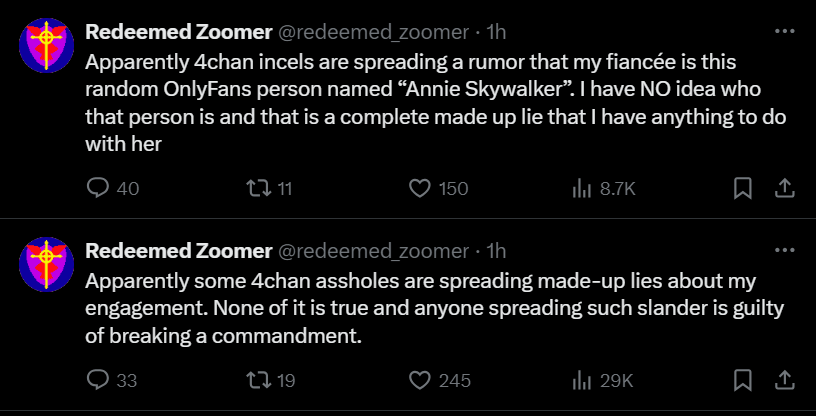Image resolution: width=816 pixels, height=416 pixels.
Task: Bookmark the tweet about the fiancée rumor
Action: pos(743,188)
